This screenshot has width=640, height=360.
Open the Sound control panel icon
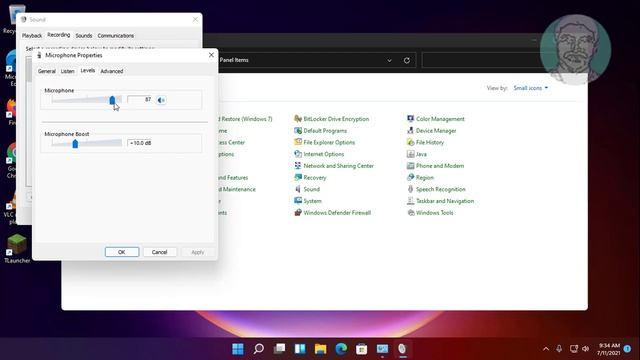[298, 189]
